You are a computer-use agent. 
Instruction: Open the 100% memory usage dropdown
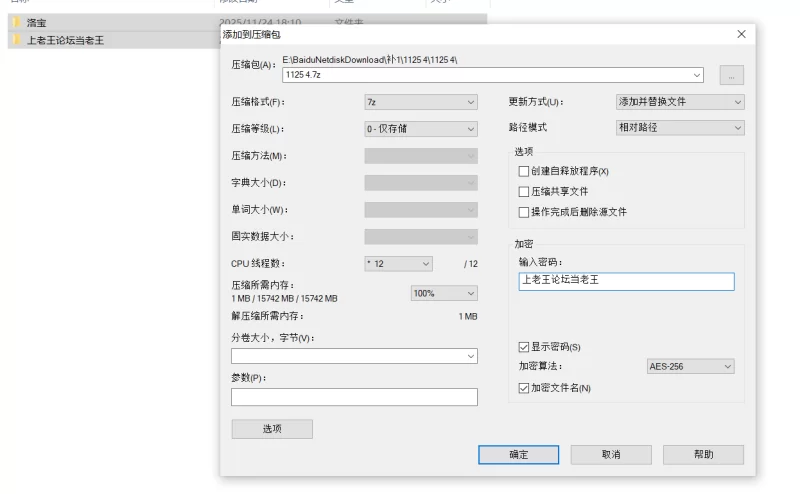(x=444, y=293)
